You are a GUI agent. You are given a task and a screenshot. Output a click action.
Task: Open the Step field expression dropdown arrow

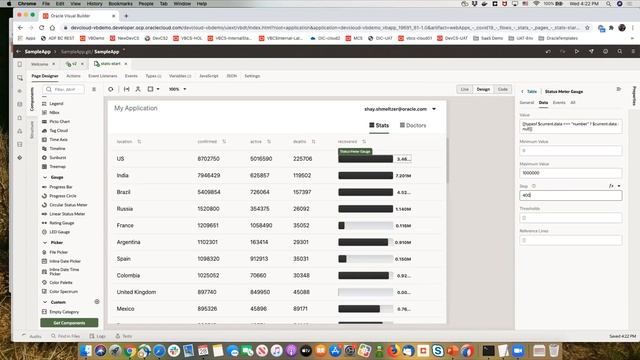619,186
